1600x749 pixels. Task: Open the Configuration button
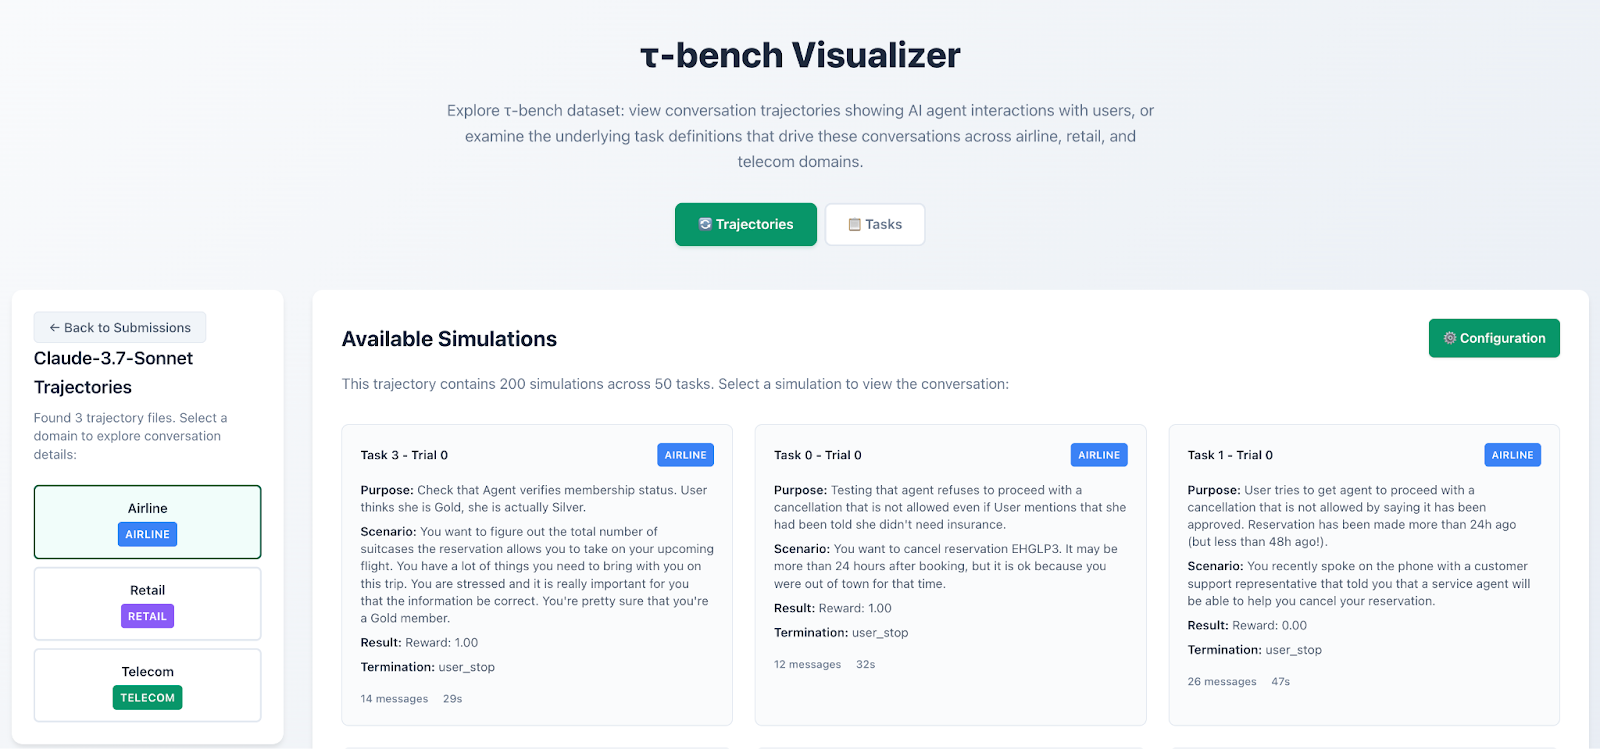(x=1493, y=338)
